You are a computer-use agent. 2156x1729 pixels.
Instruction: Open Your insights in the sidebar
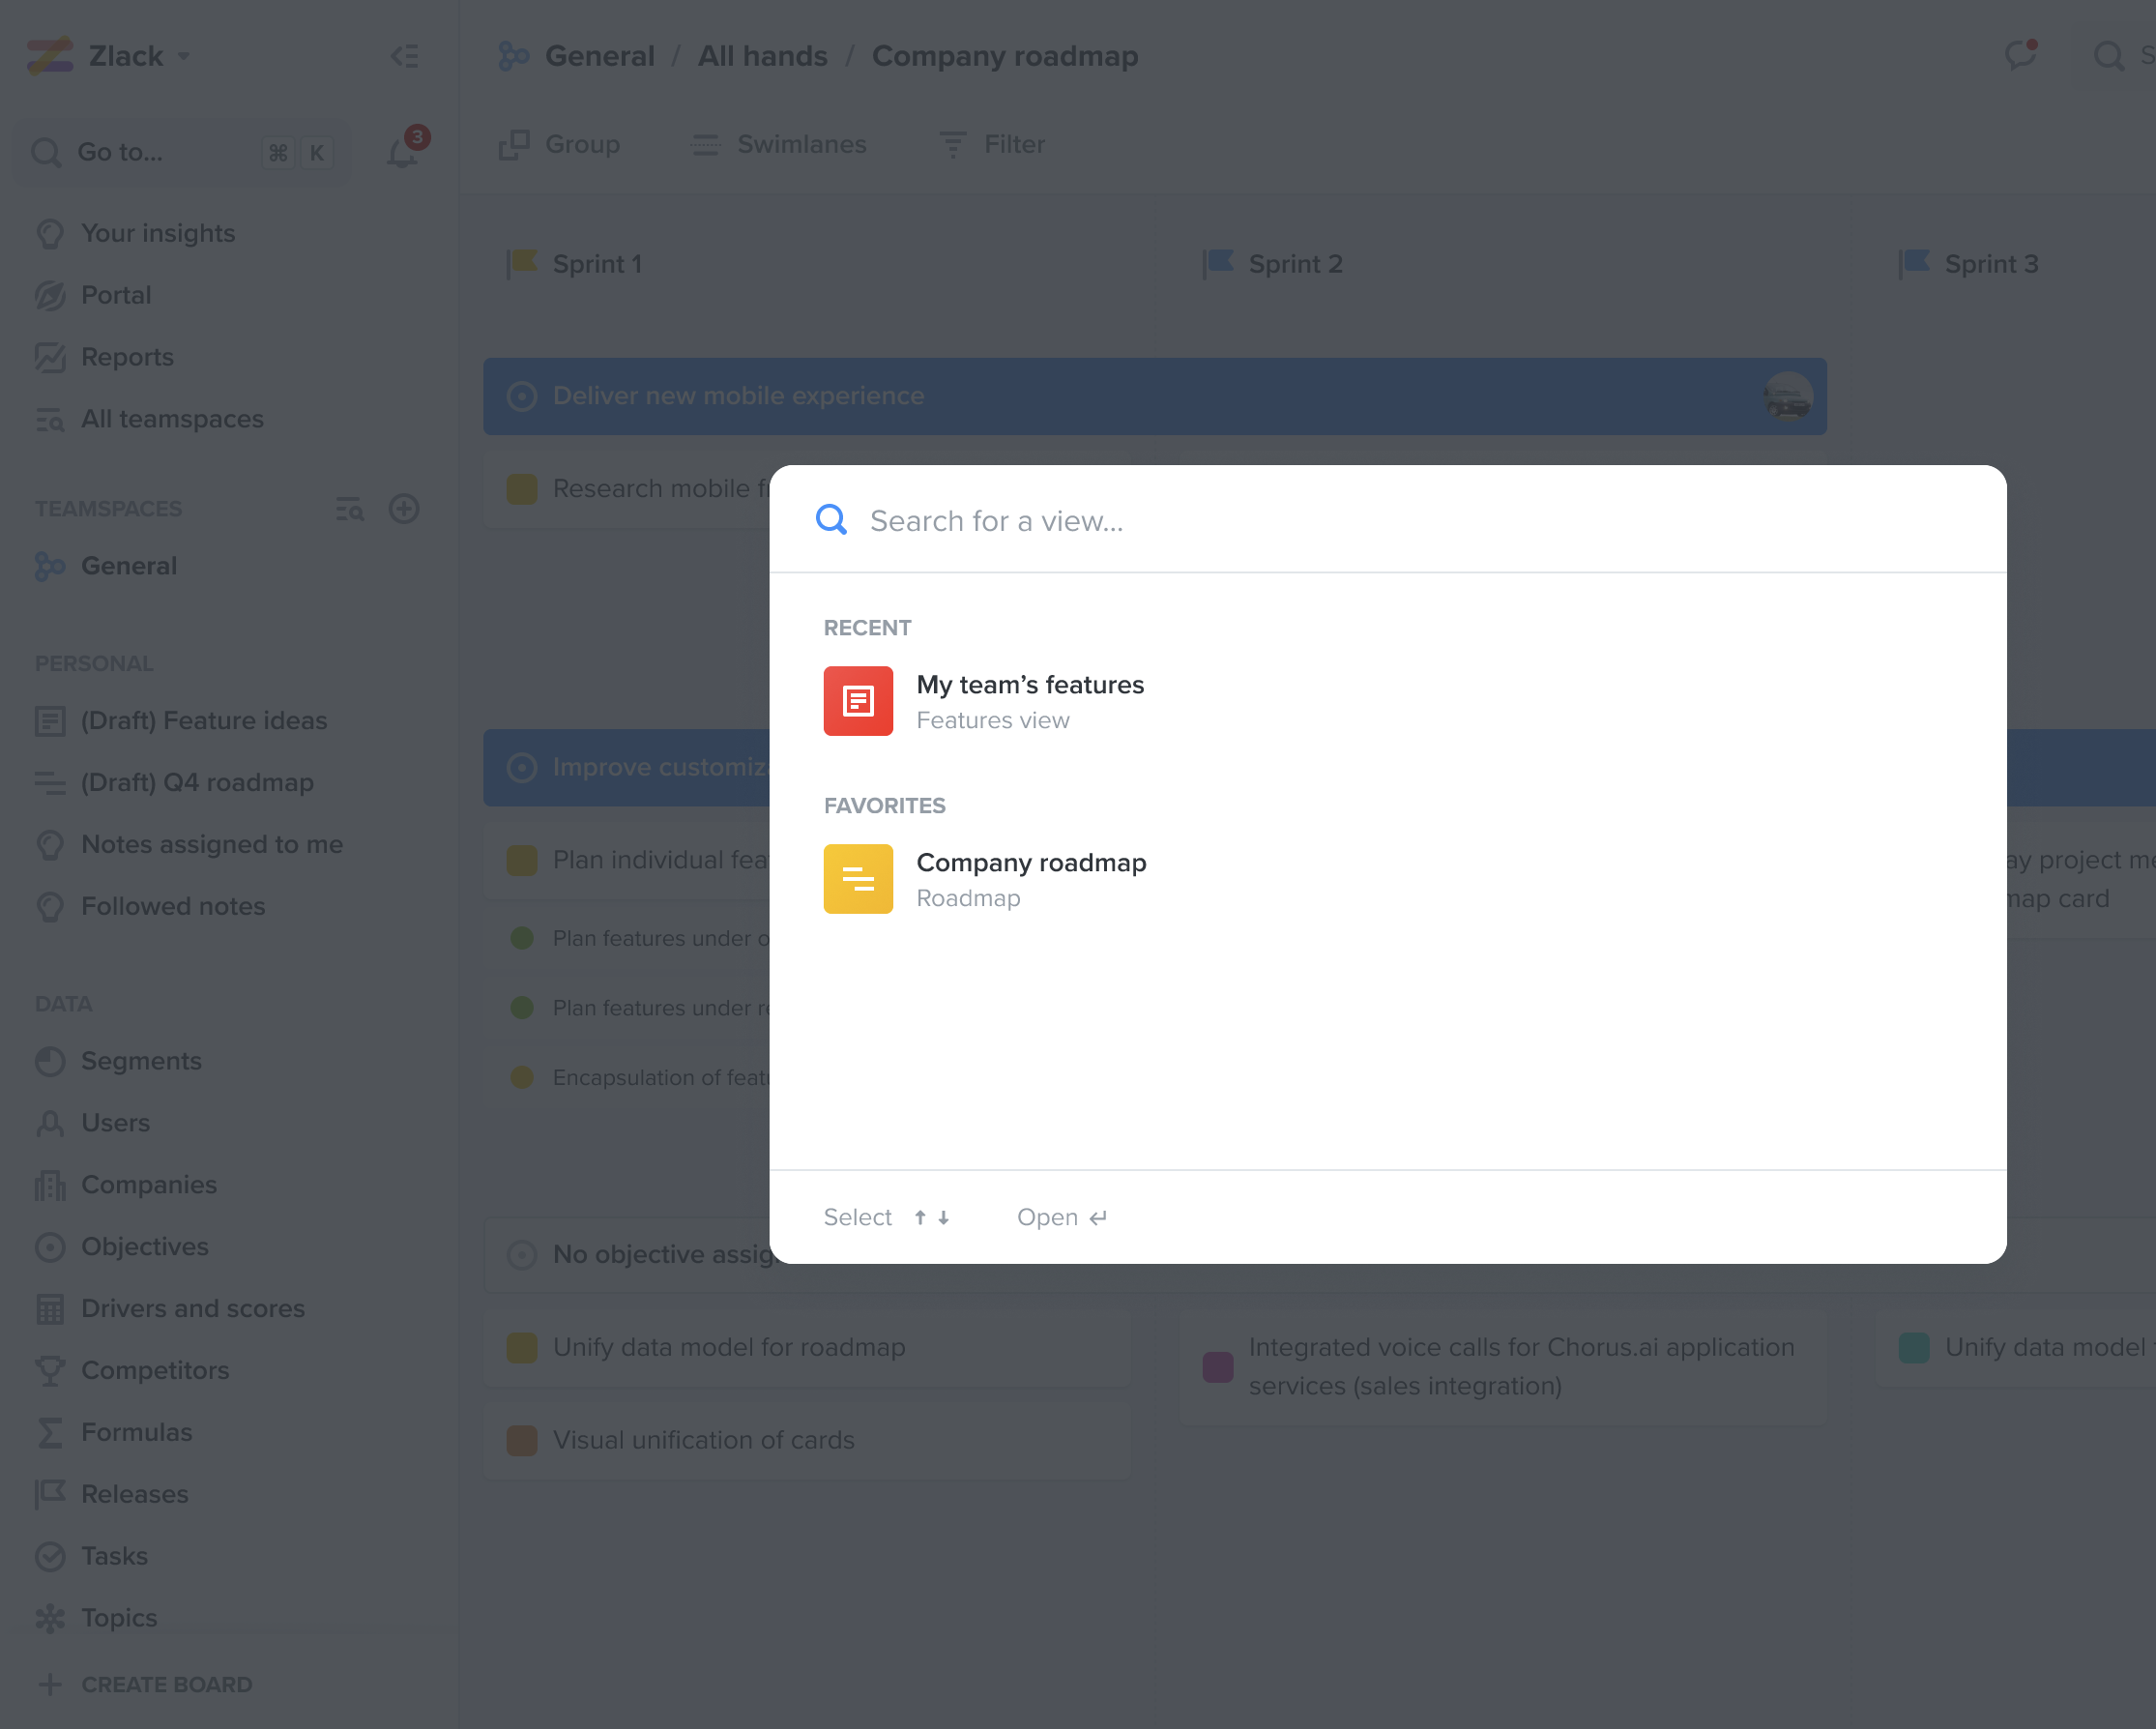(x=158, y=233)
